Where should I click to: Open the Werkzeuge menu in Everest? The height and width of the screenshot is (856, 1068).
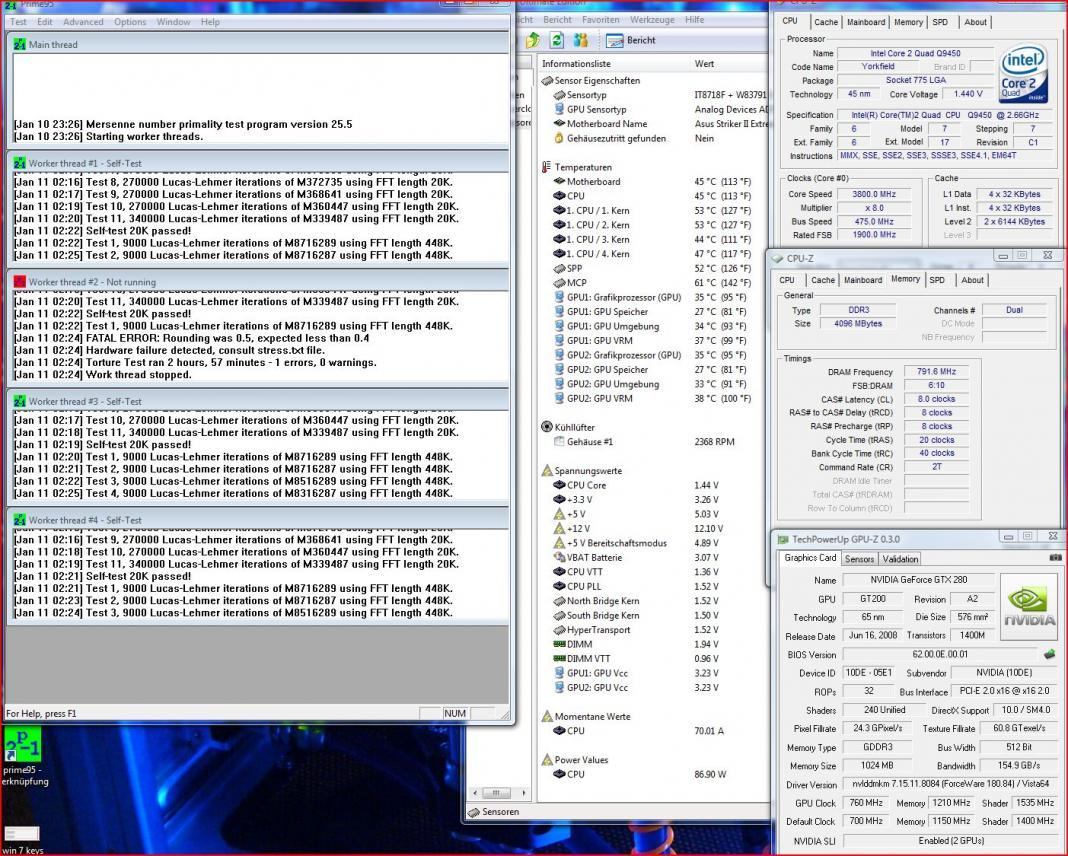pos(652,20)
